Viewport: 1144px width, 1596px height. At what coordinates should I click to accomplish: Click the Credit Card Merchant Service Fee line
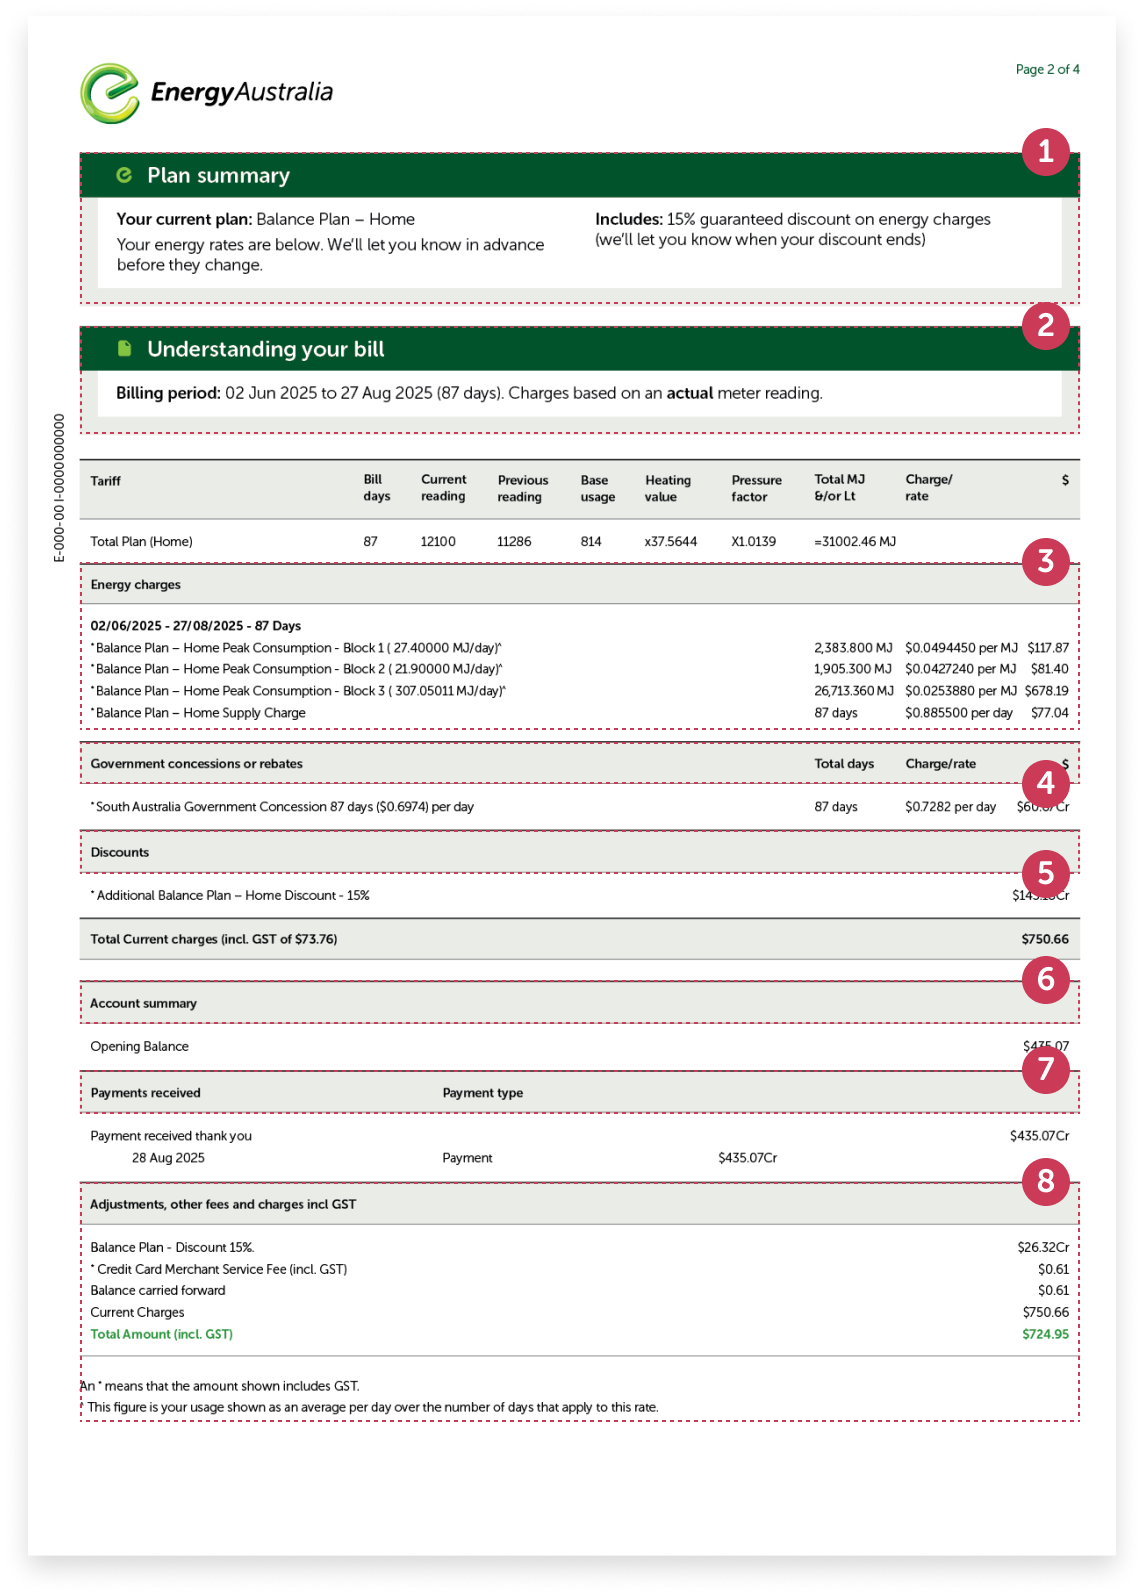221,1269
